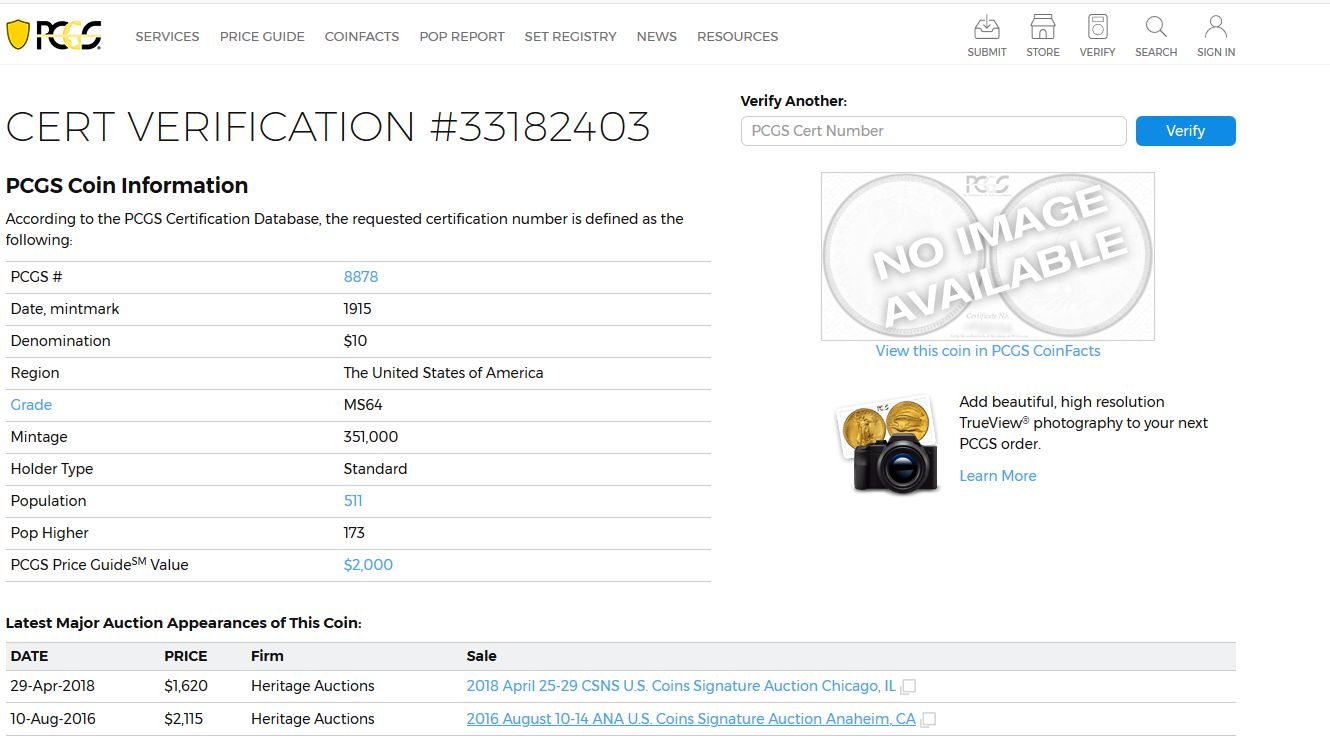Open the Price Guide menu
Image resolution: width=1330 pixels, height=745 pixels.
click(262, 36)
